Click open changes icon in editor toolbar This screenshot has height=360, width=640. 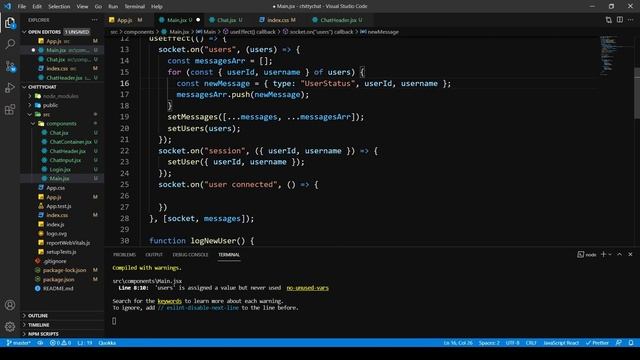pos(609,20)
